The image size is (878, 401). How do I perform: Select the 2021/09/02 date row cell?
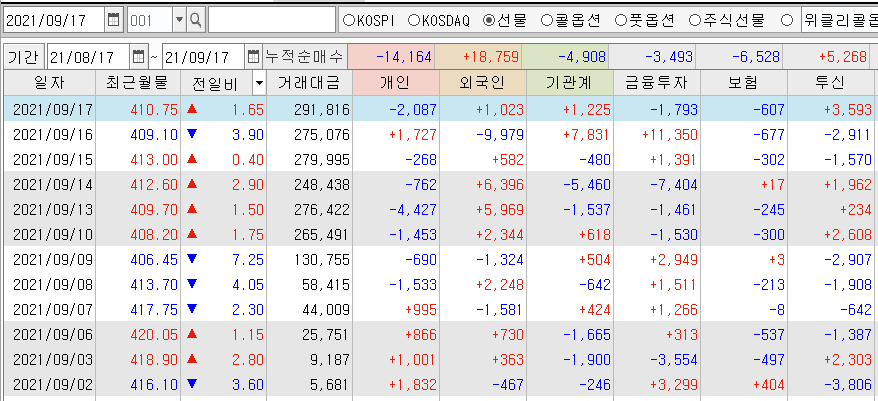tap(49, 385)
